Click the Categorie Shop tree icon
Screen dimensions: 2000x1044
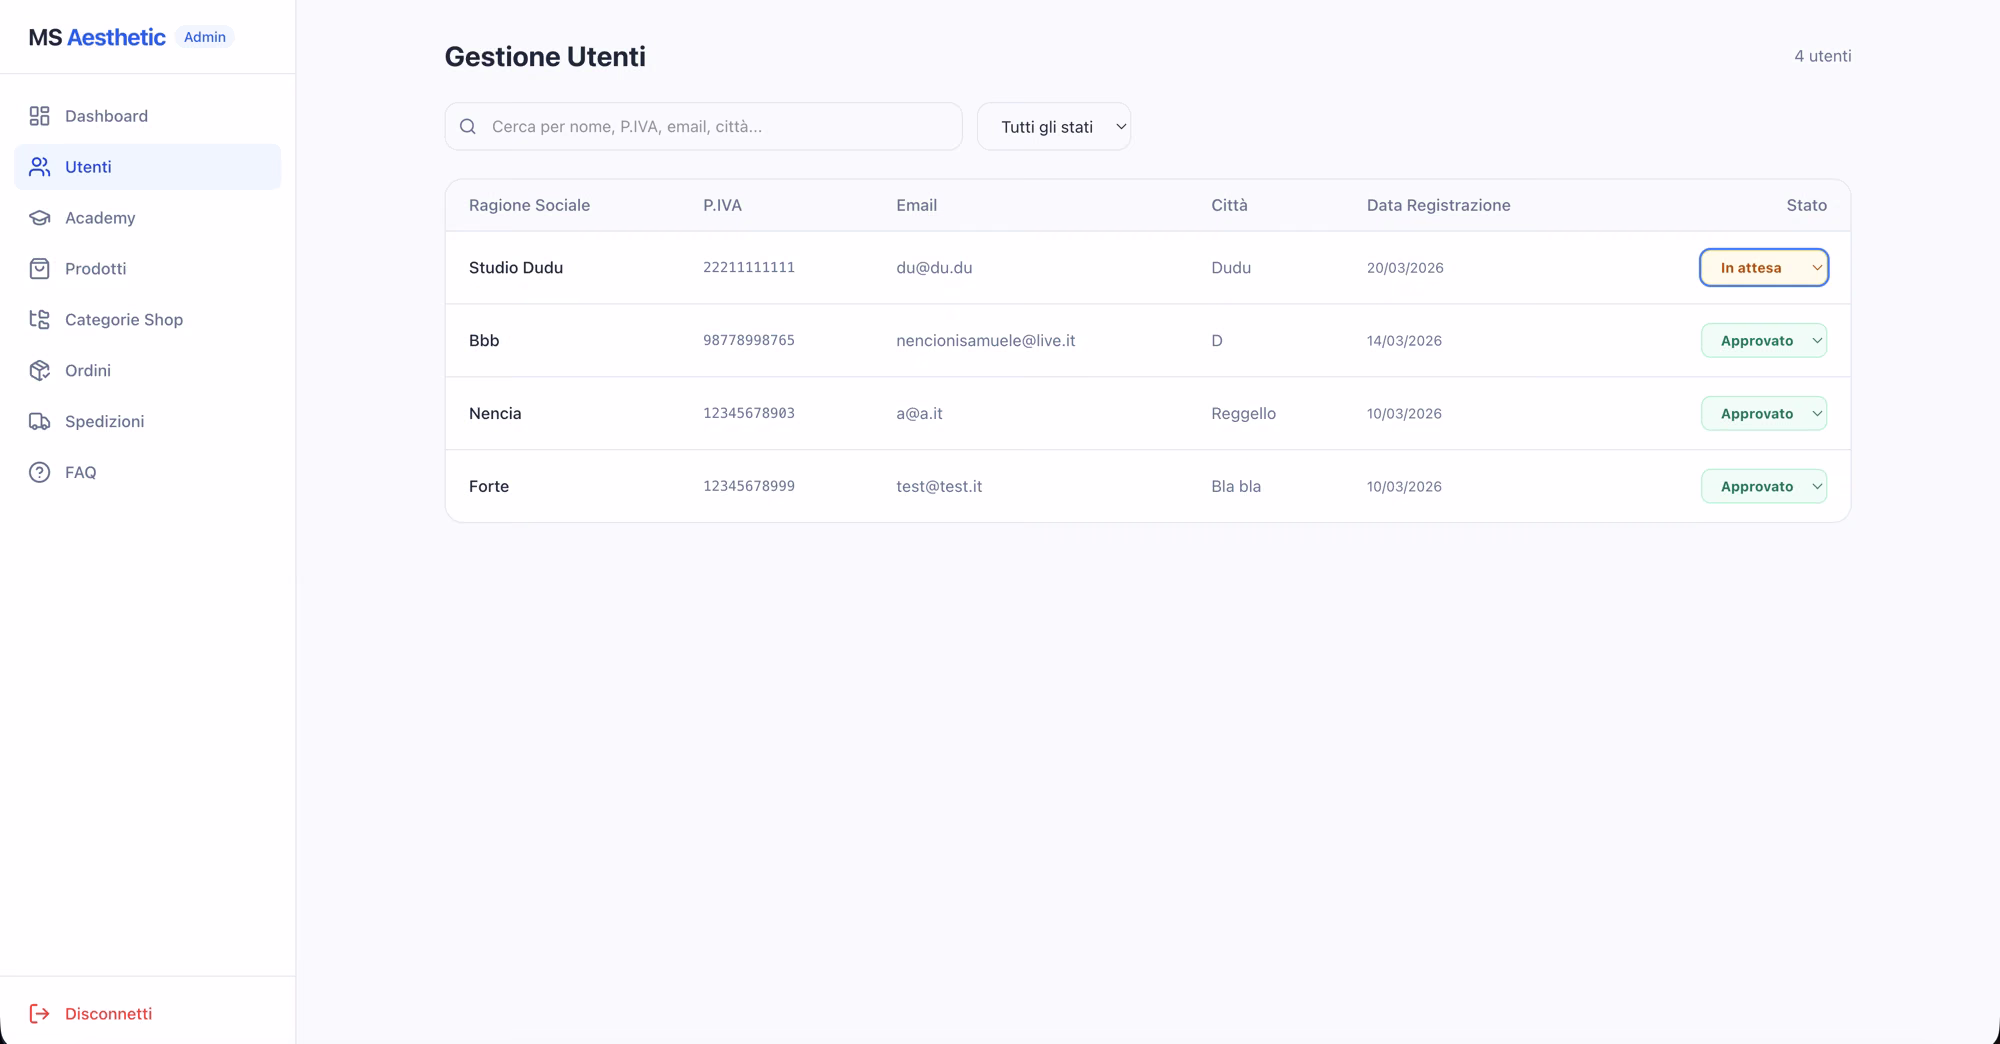tap(39, 320)
